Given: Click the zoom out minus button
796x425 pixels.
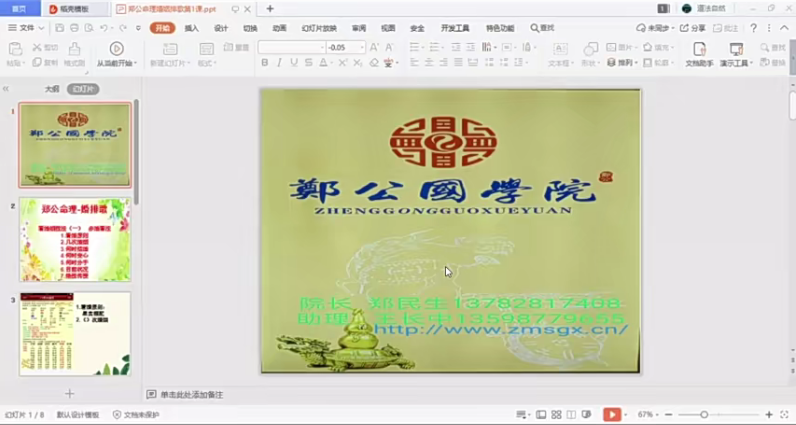Looking at the screenshot, I should tap(669, 415).
